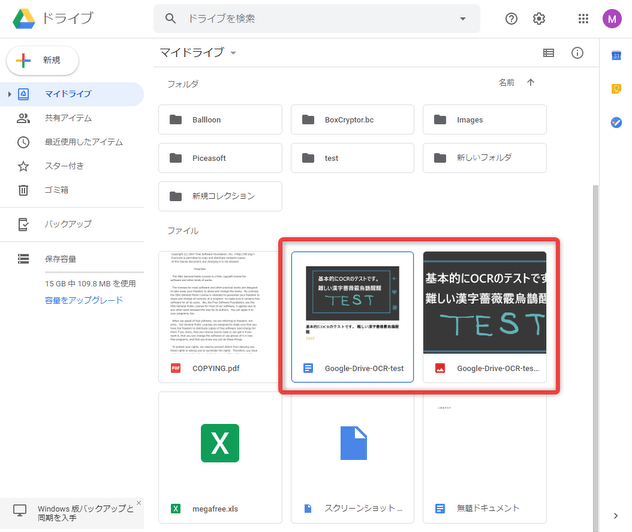The width and height of the screenshot is (632, 532).
Task: Select the Google-Drive-OCR-tes... image thumbnail
Action: click(484, 303)
